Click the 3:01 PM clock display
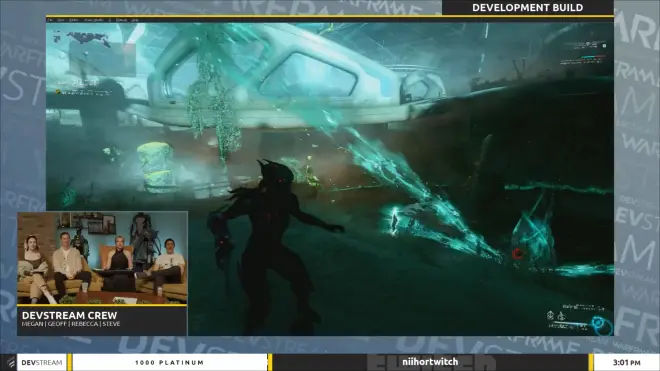660x371 pixels. coord(626,363)
